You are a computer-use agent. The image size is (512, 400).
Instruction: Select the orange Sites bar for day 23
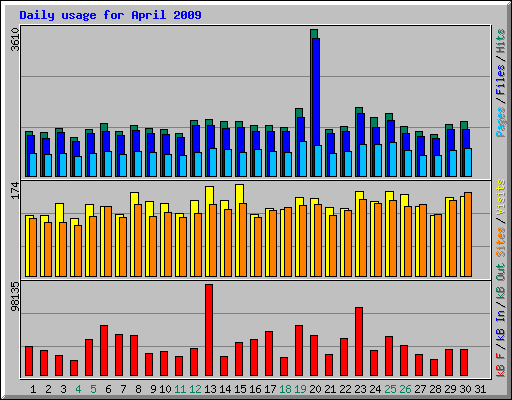(x=363, y=238)
